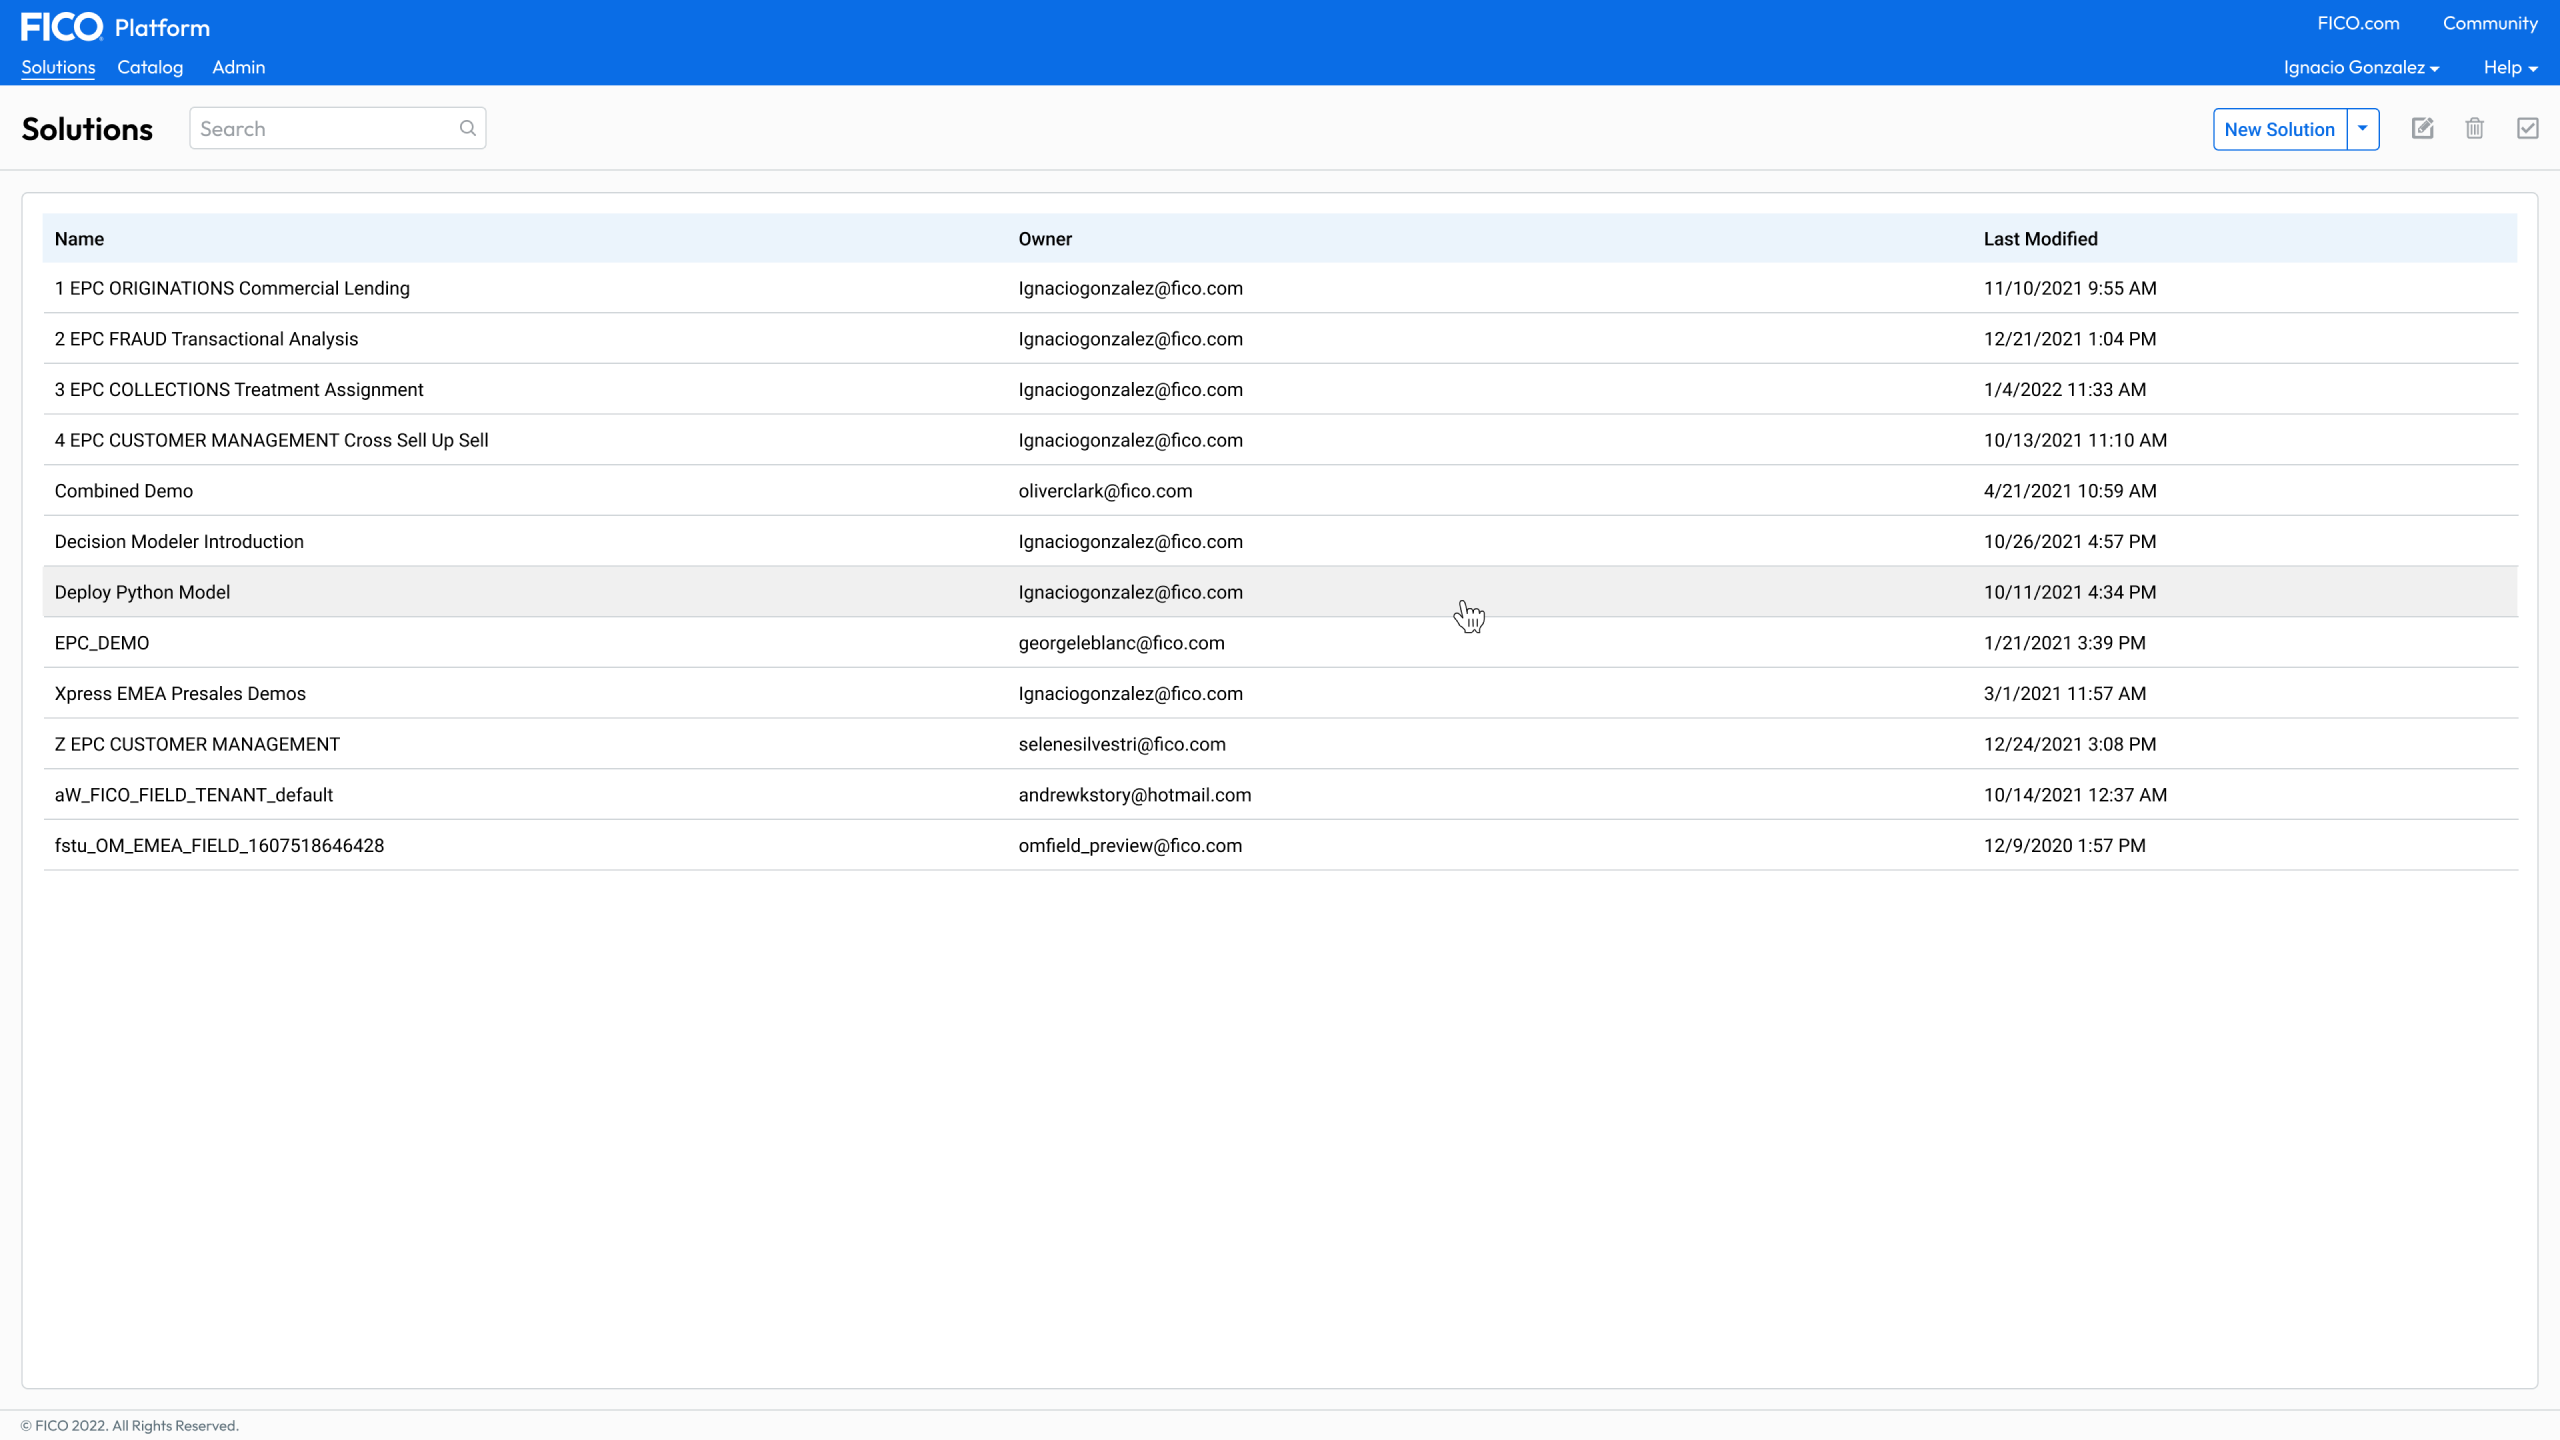Click the New Solution button
Screen dimensions: 2560x1440
2280,129
